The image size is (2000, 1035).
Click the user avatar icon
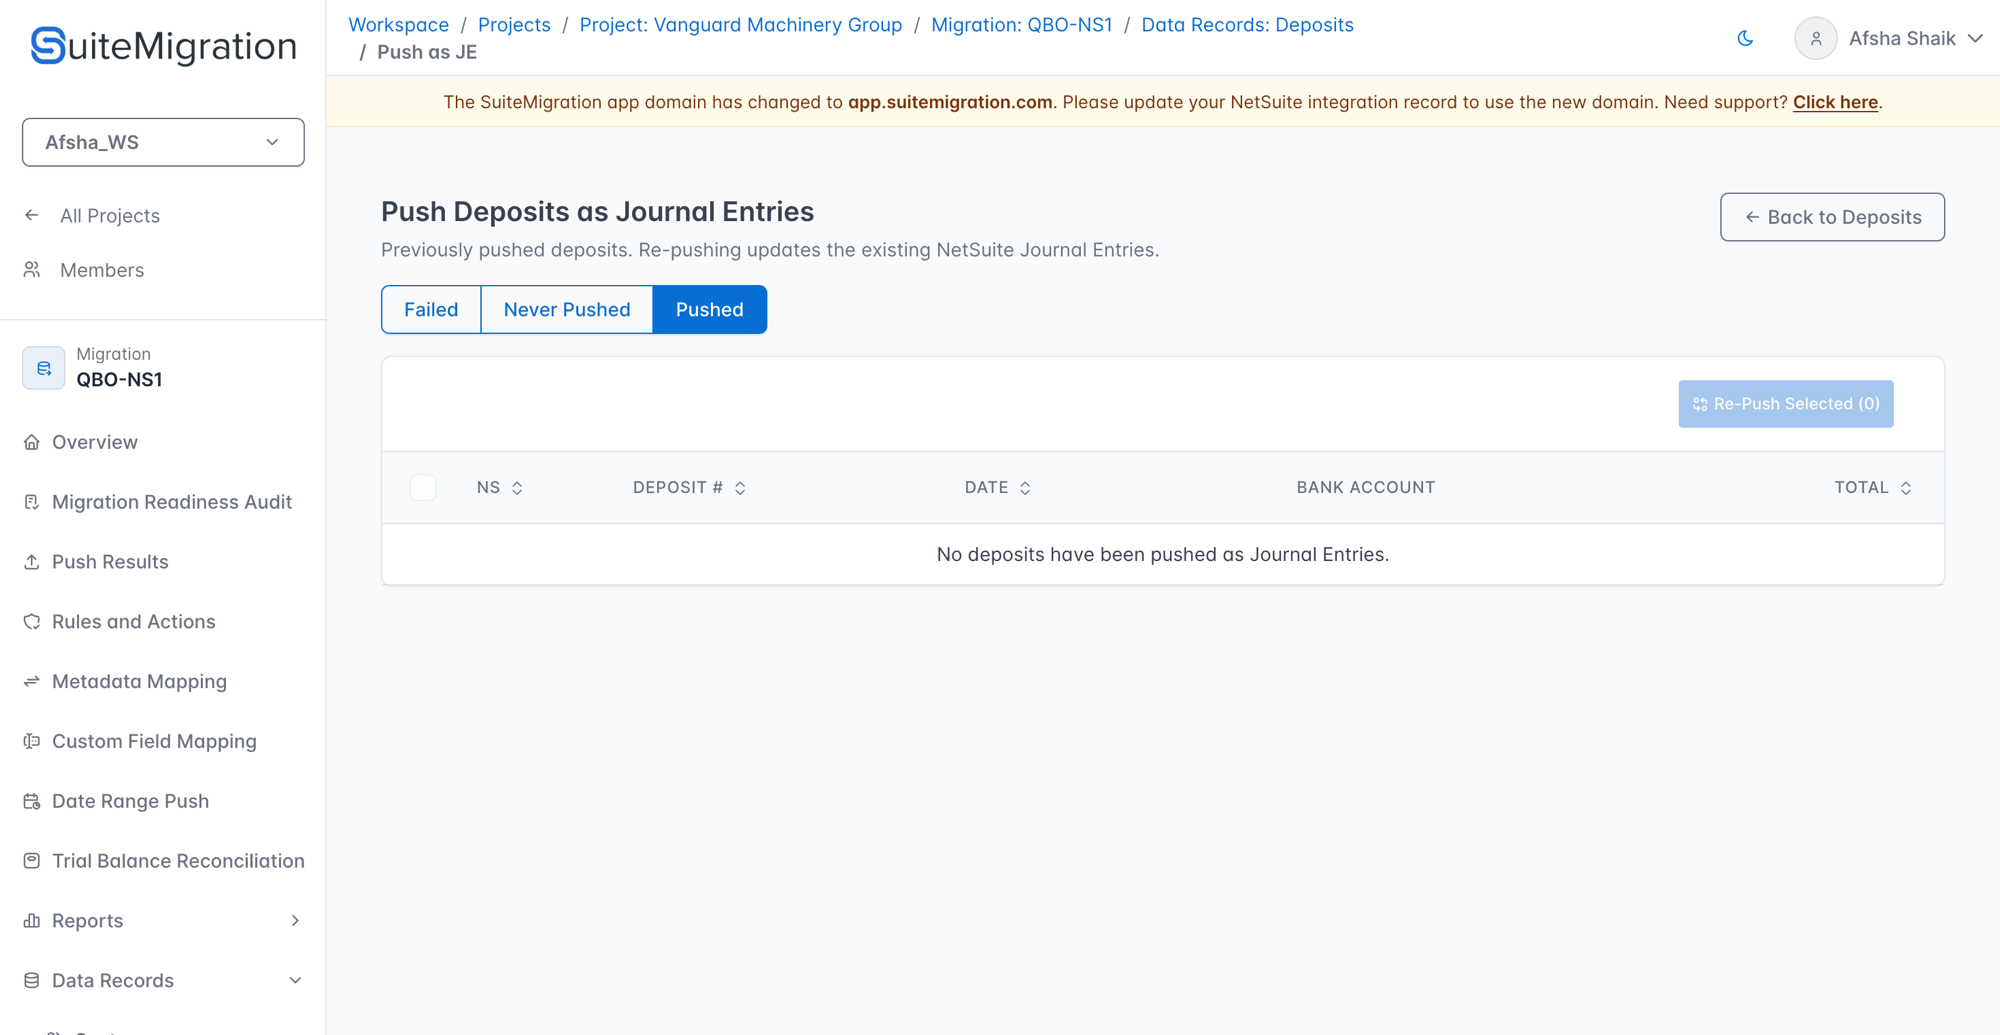click(1816, 38)
